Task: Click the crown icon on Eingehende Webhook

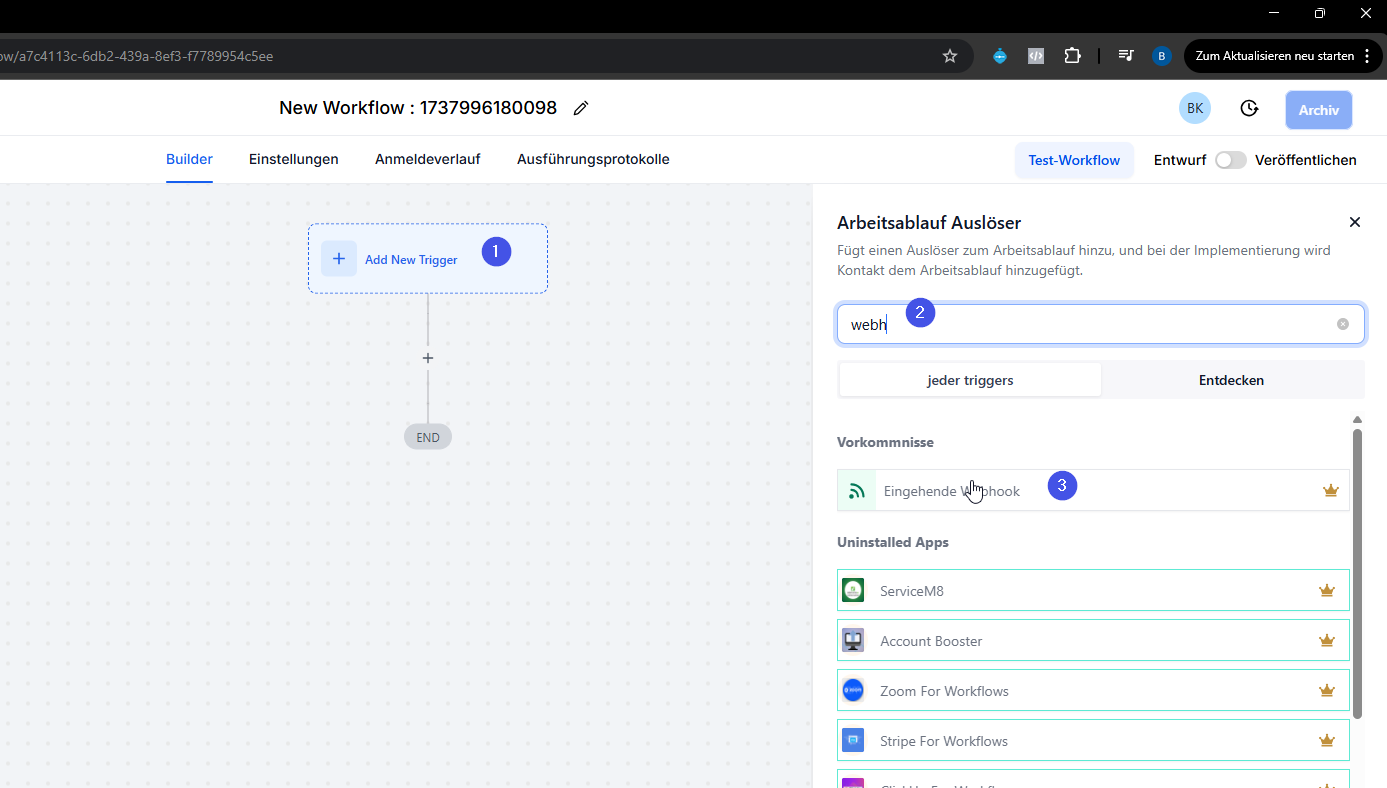Action: [x=1331, y=490]
